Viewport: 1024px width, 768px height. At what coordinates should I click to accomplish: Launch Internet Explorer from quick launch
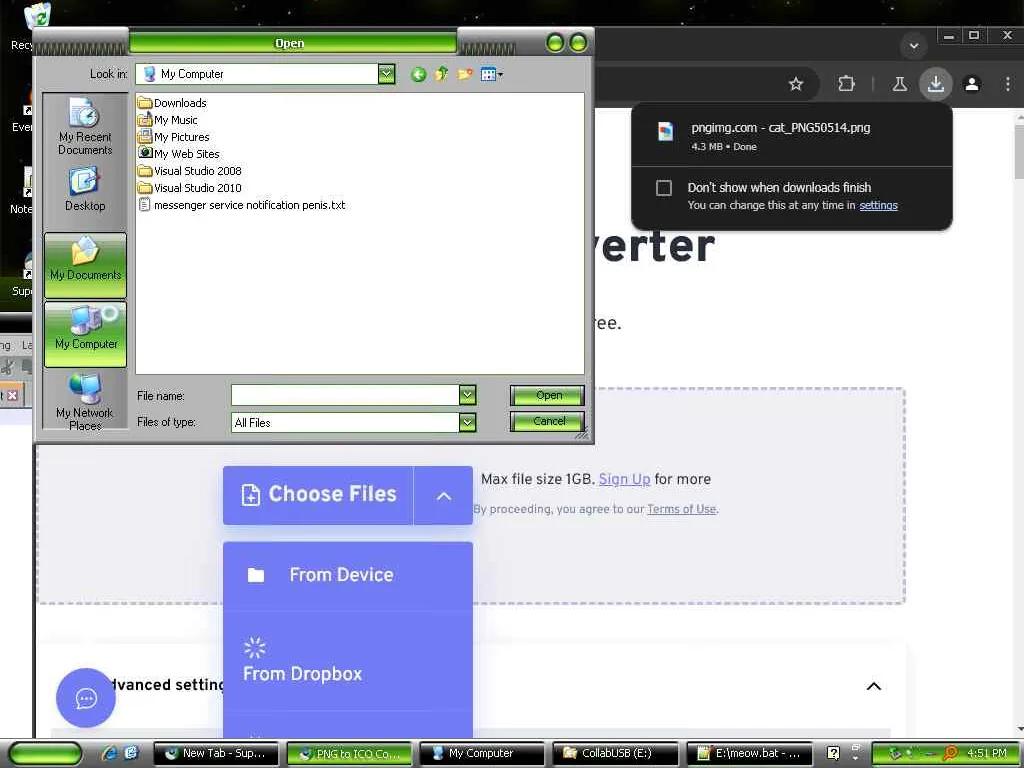tap(109, 753)
